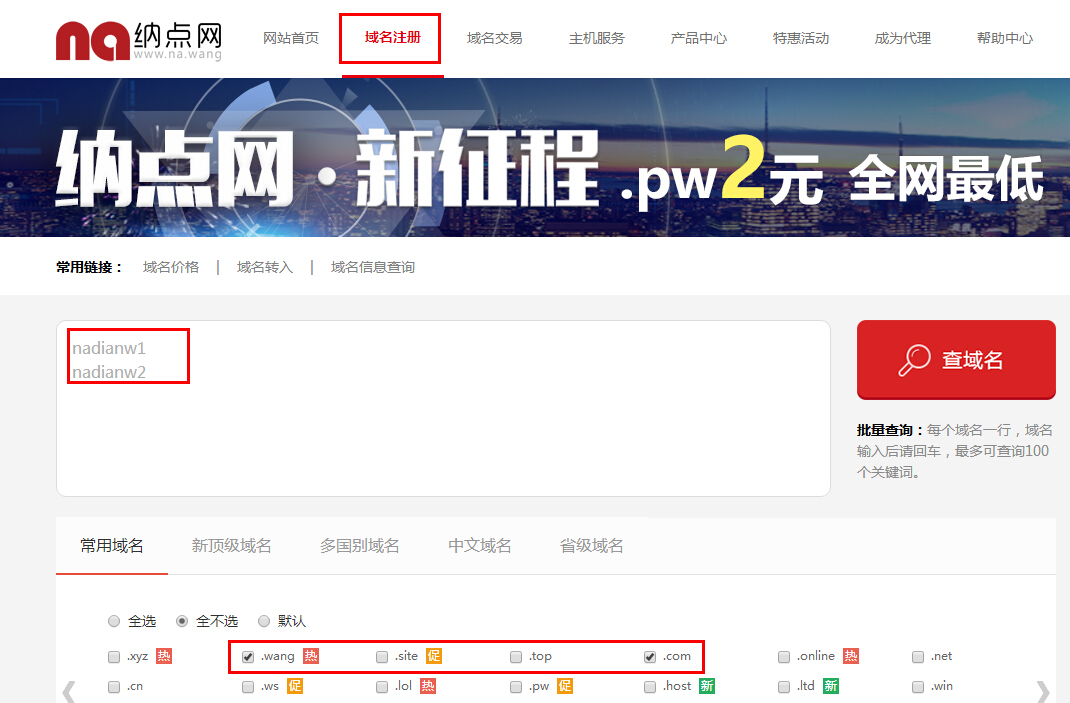
Task: Click the 热 badge next to .xyz
Action: click(164, 656)
